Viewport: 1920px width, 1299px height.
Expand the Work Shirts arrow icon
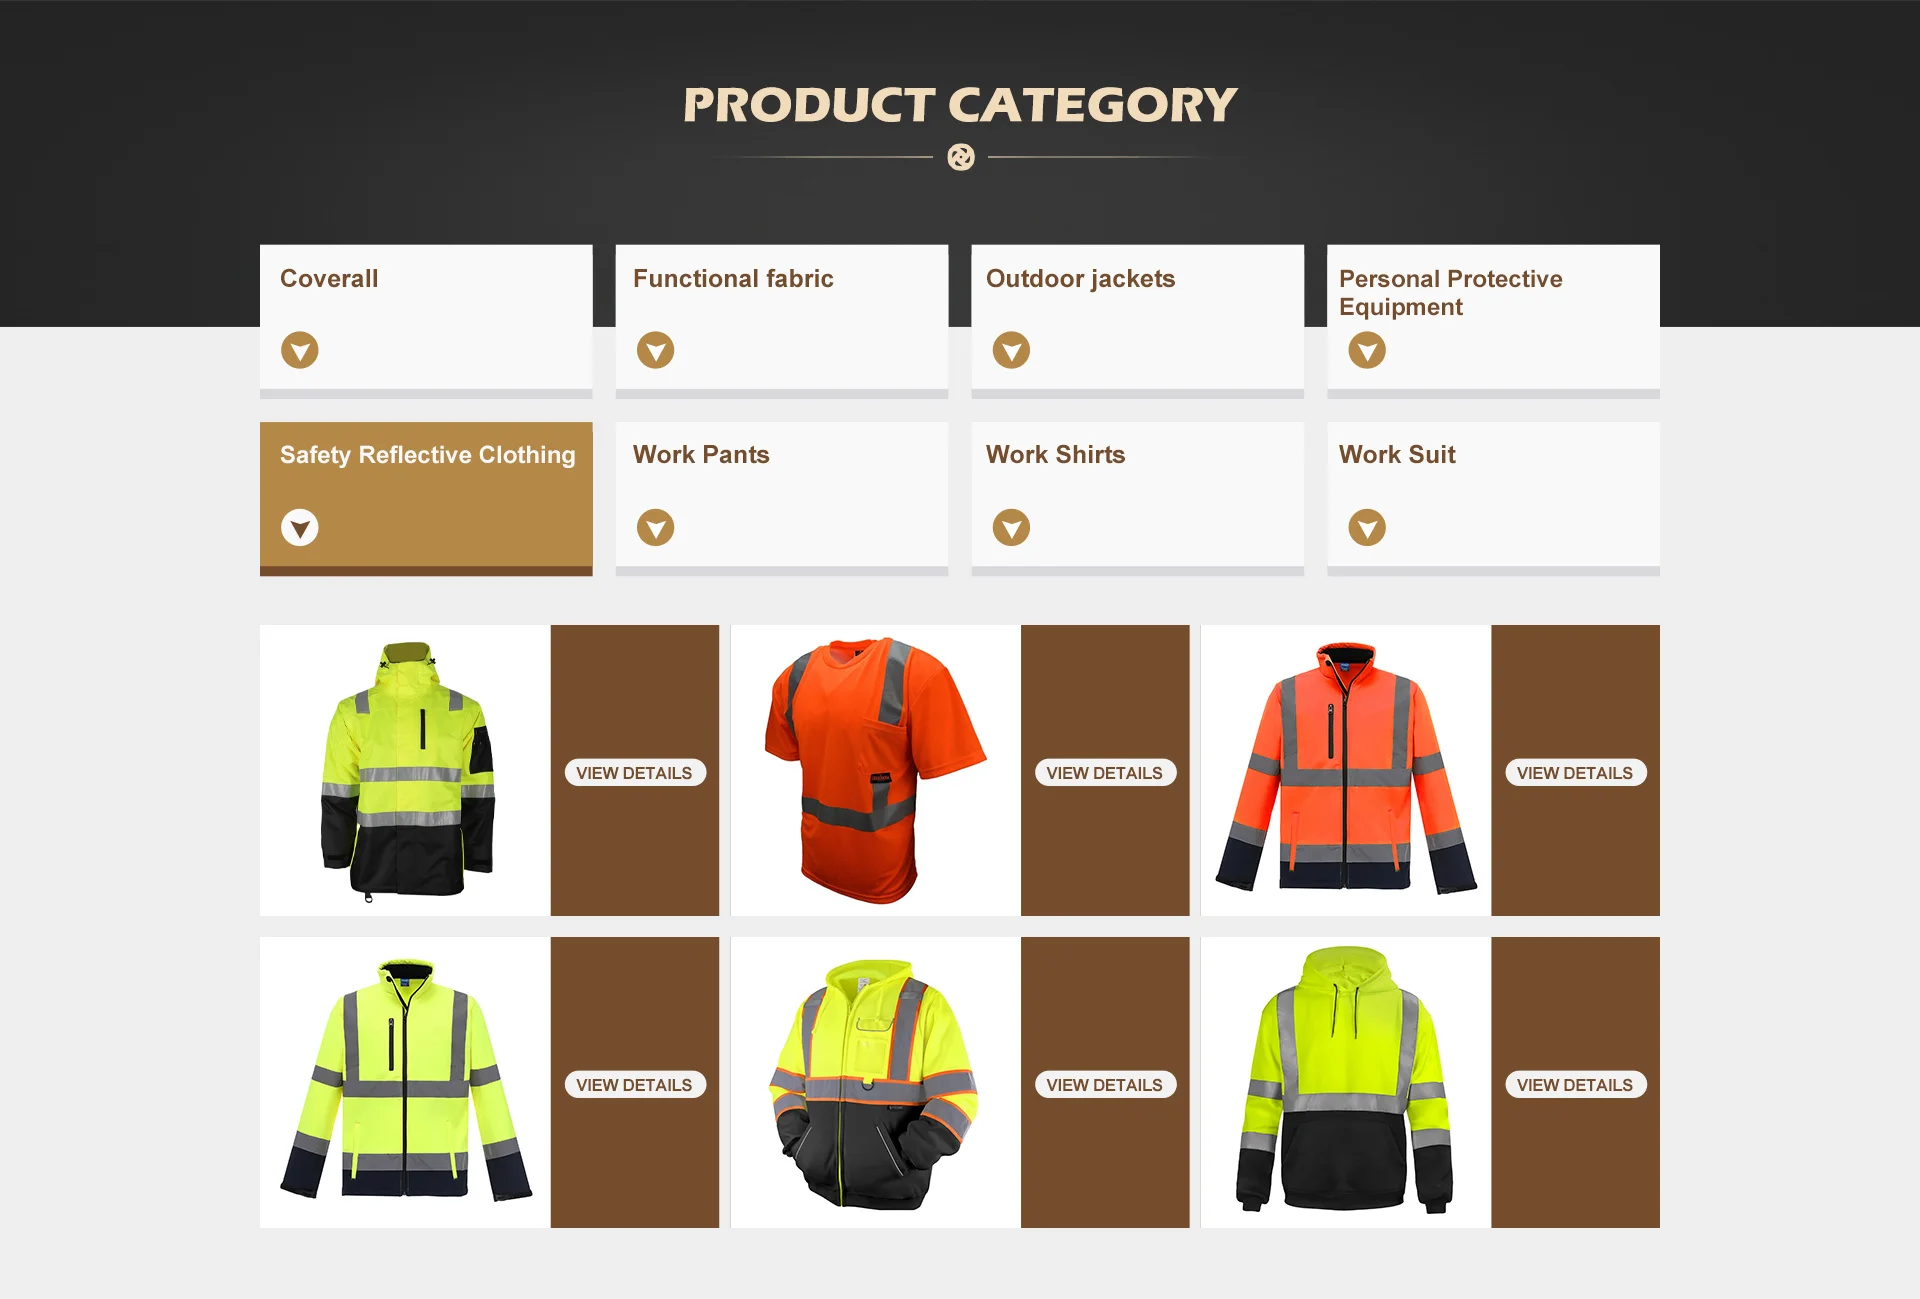(x=1011, y=527)
